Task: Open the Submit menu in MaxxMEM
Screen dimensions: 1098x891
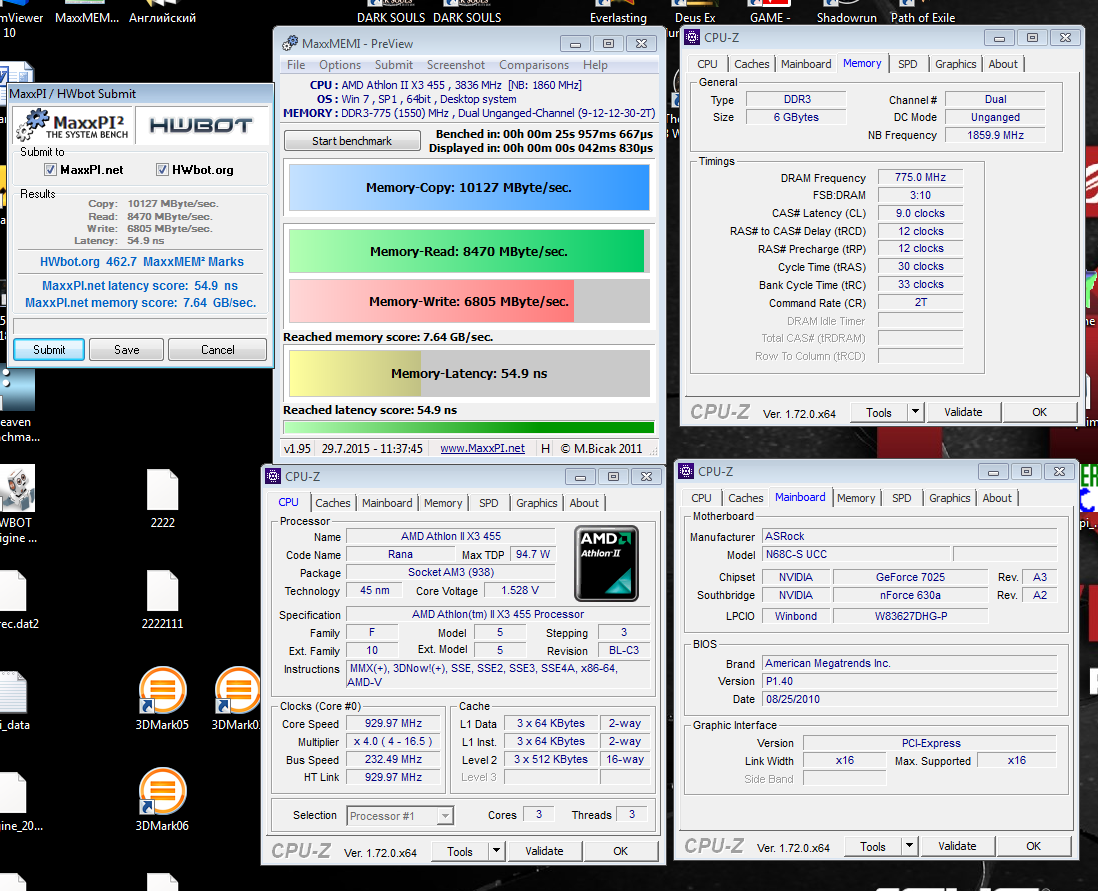Action: (394, 64)
